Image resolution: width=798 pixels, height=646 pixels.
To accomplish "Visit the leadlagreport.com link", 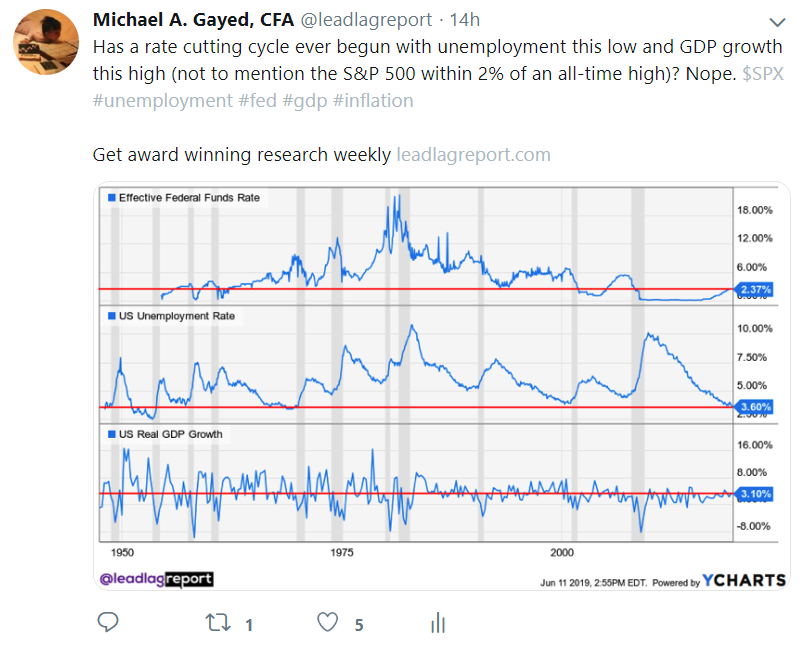I will coord(473,155).
